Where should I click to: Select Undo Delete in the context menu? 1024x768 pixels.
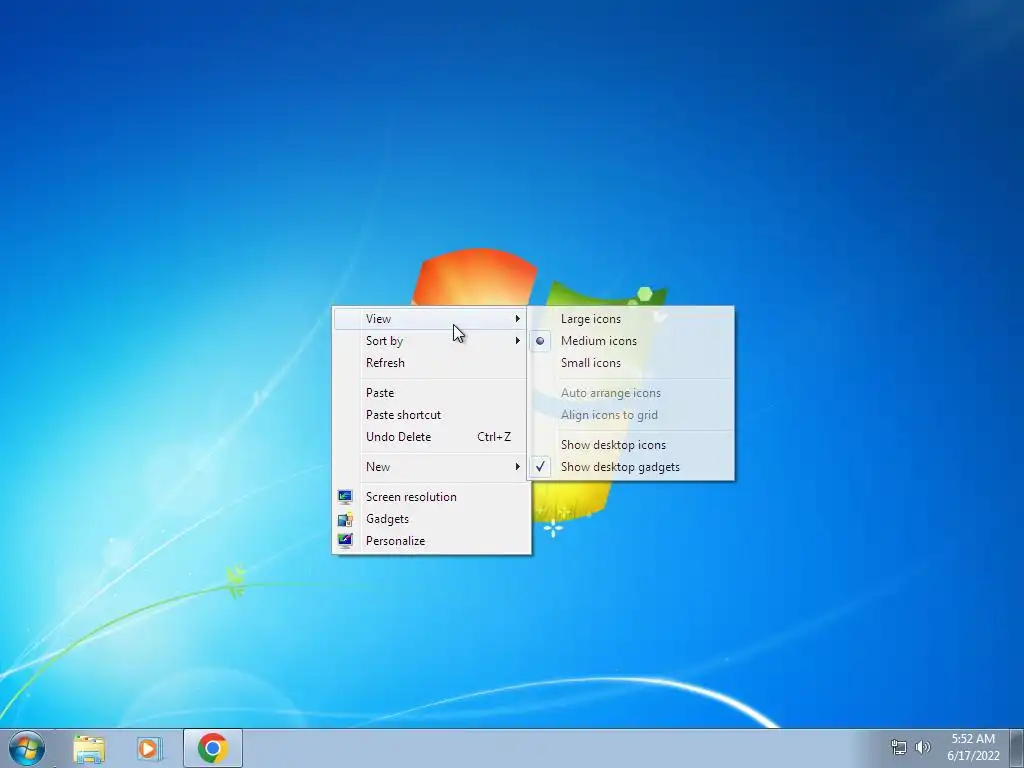[431, 437]
